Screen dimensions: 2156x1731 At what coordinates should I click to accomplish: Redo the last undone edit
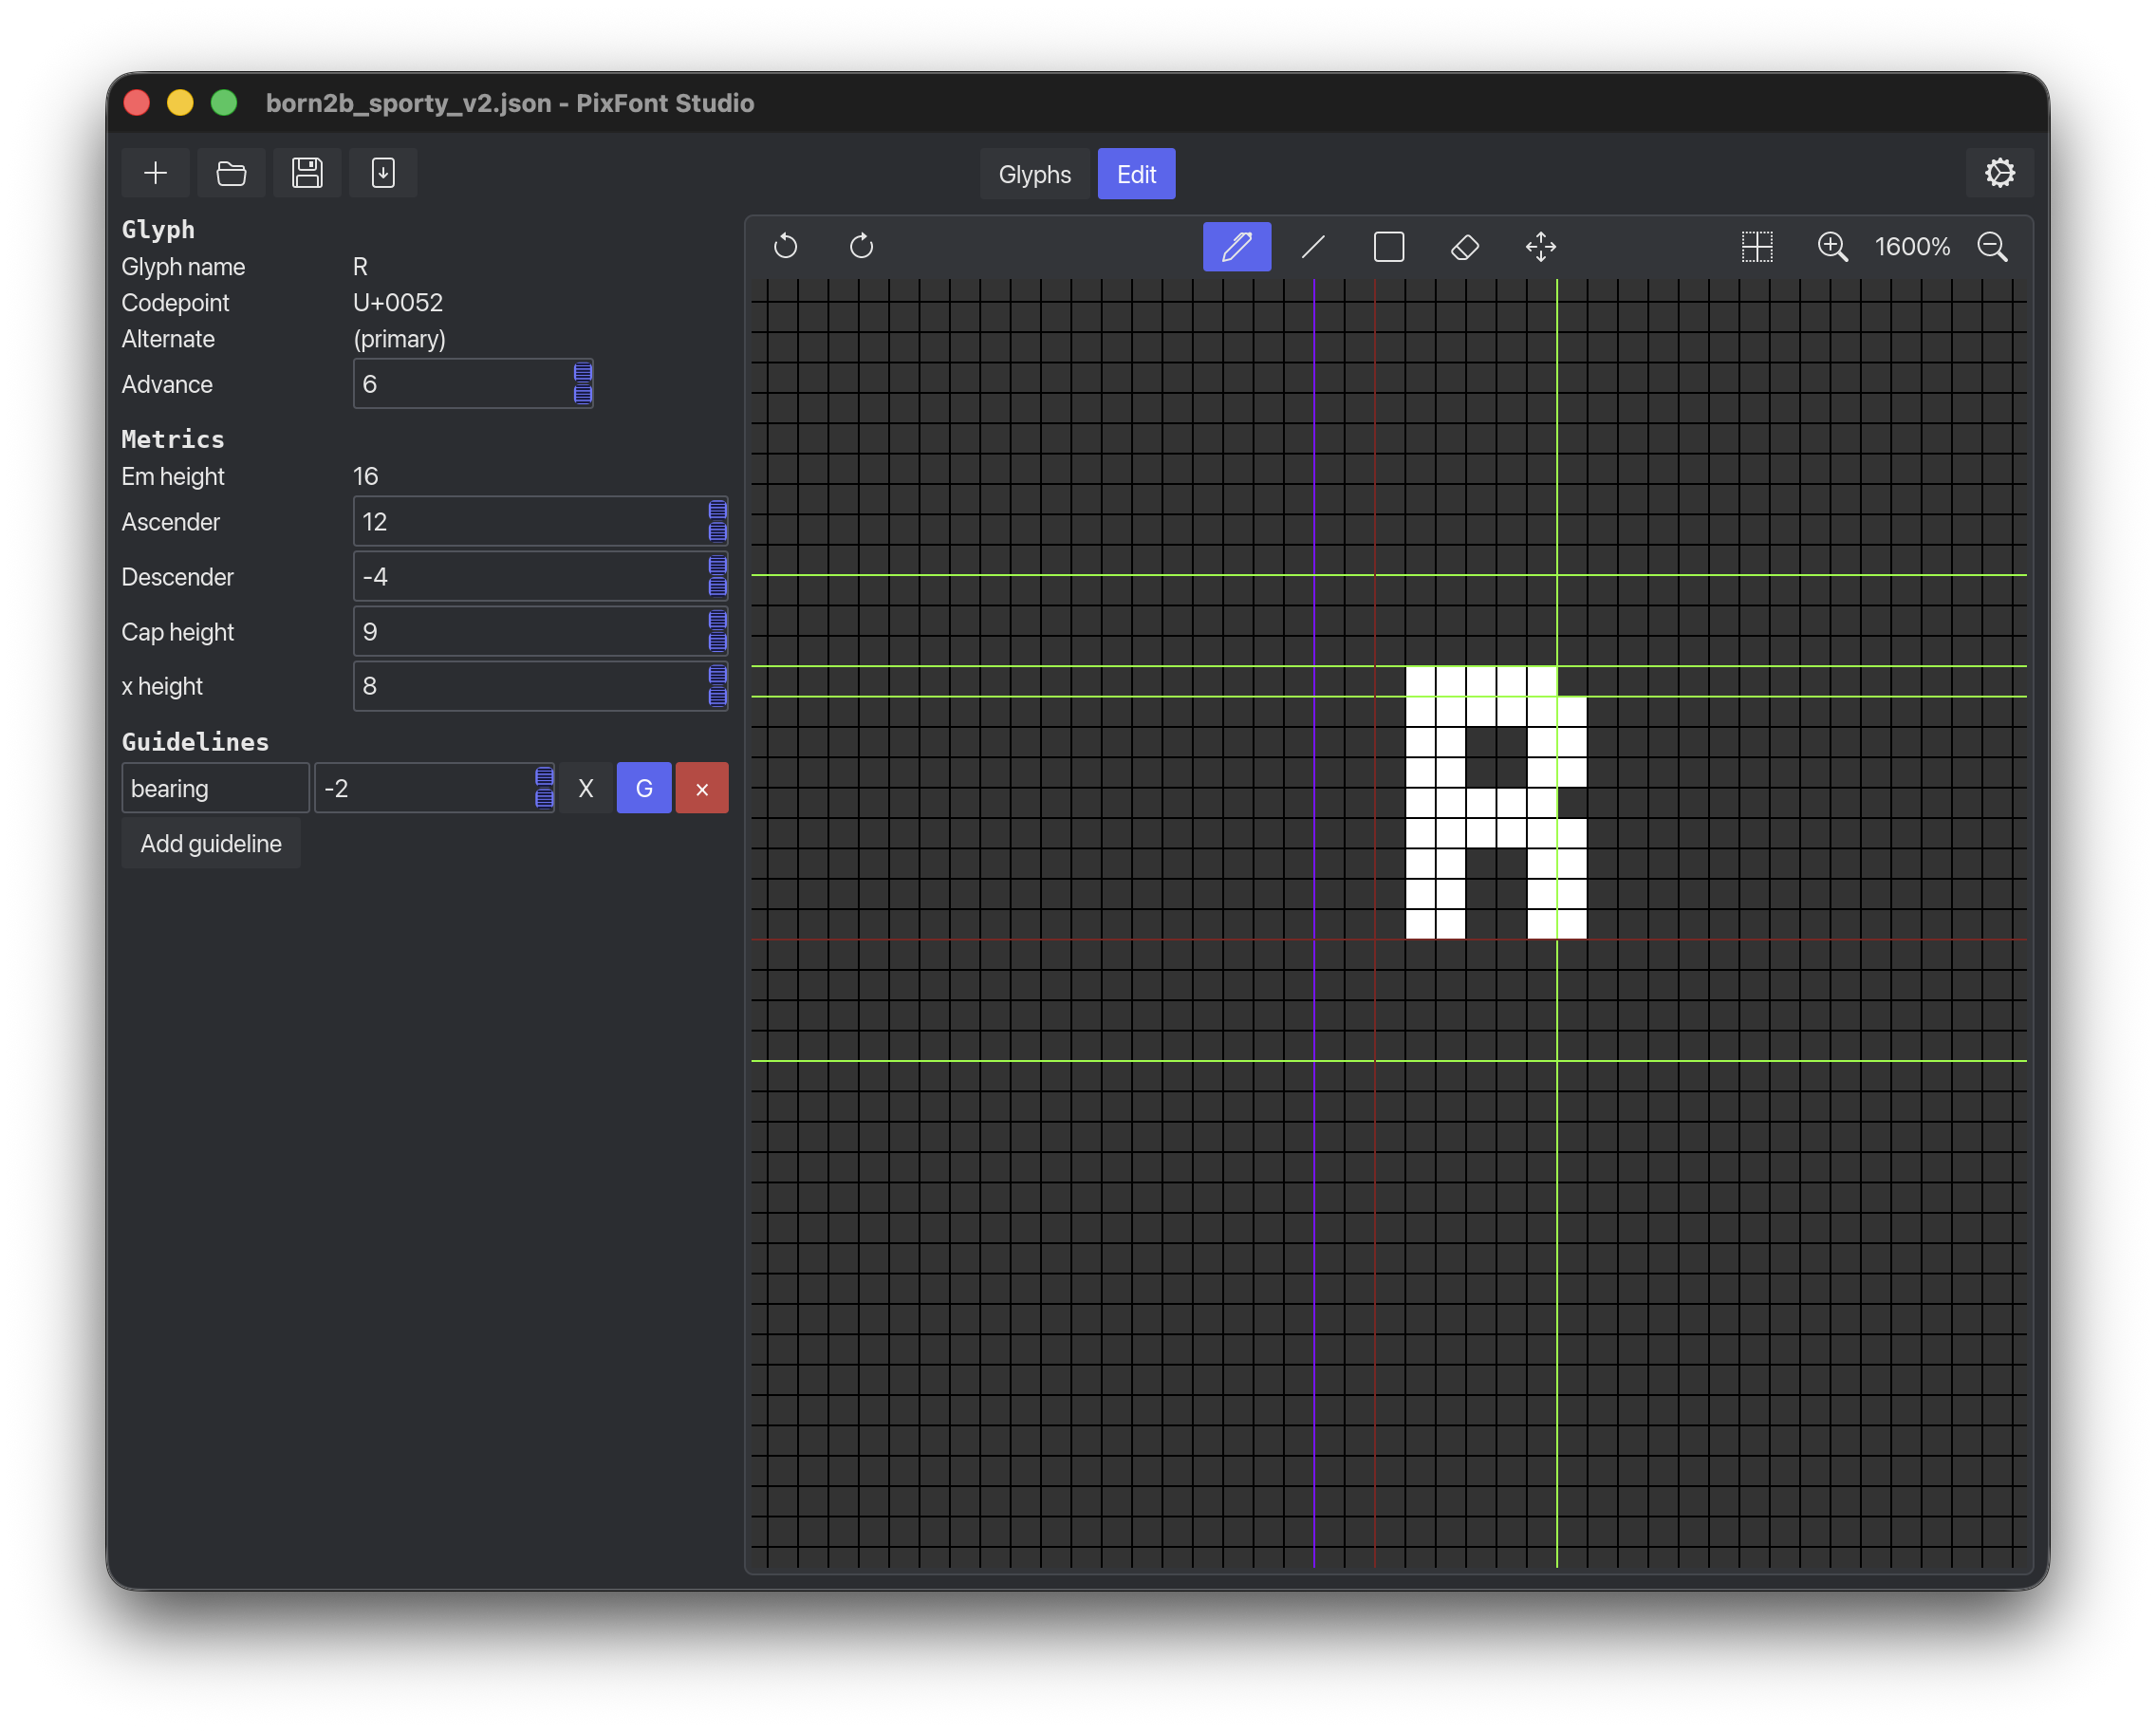click(x=862, y=246)
